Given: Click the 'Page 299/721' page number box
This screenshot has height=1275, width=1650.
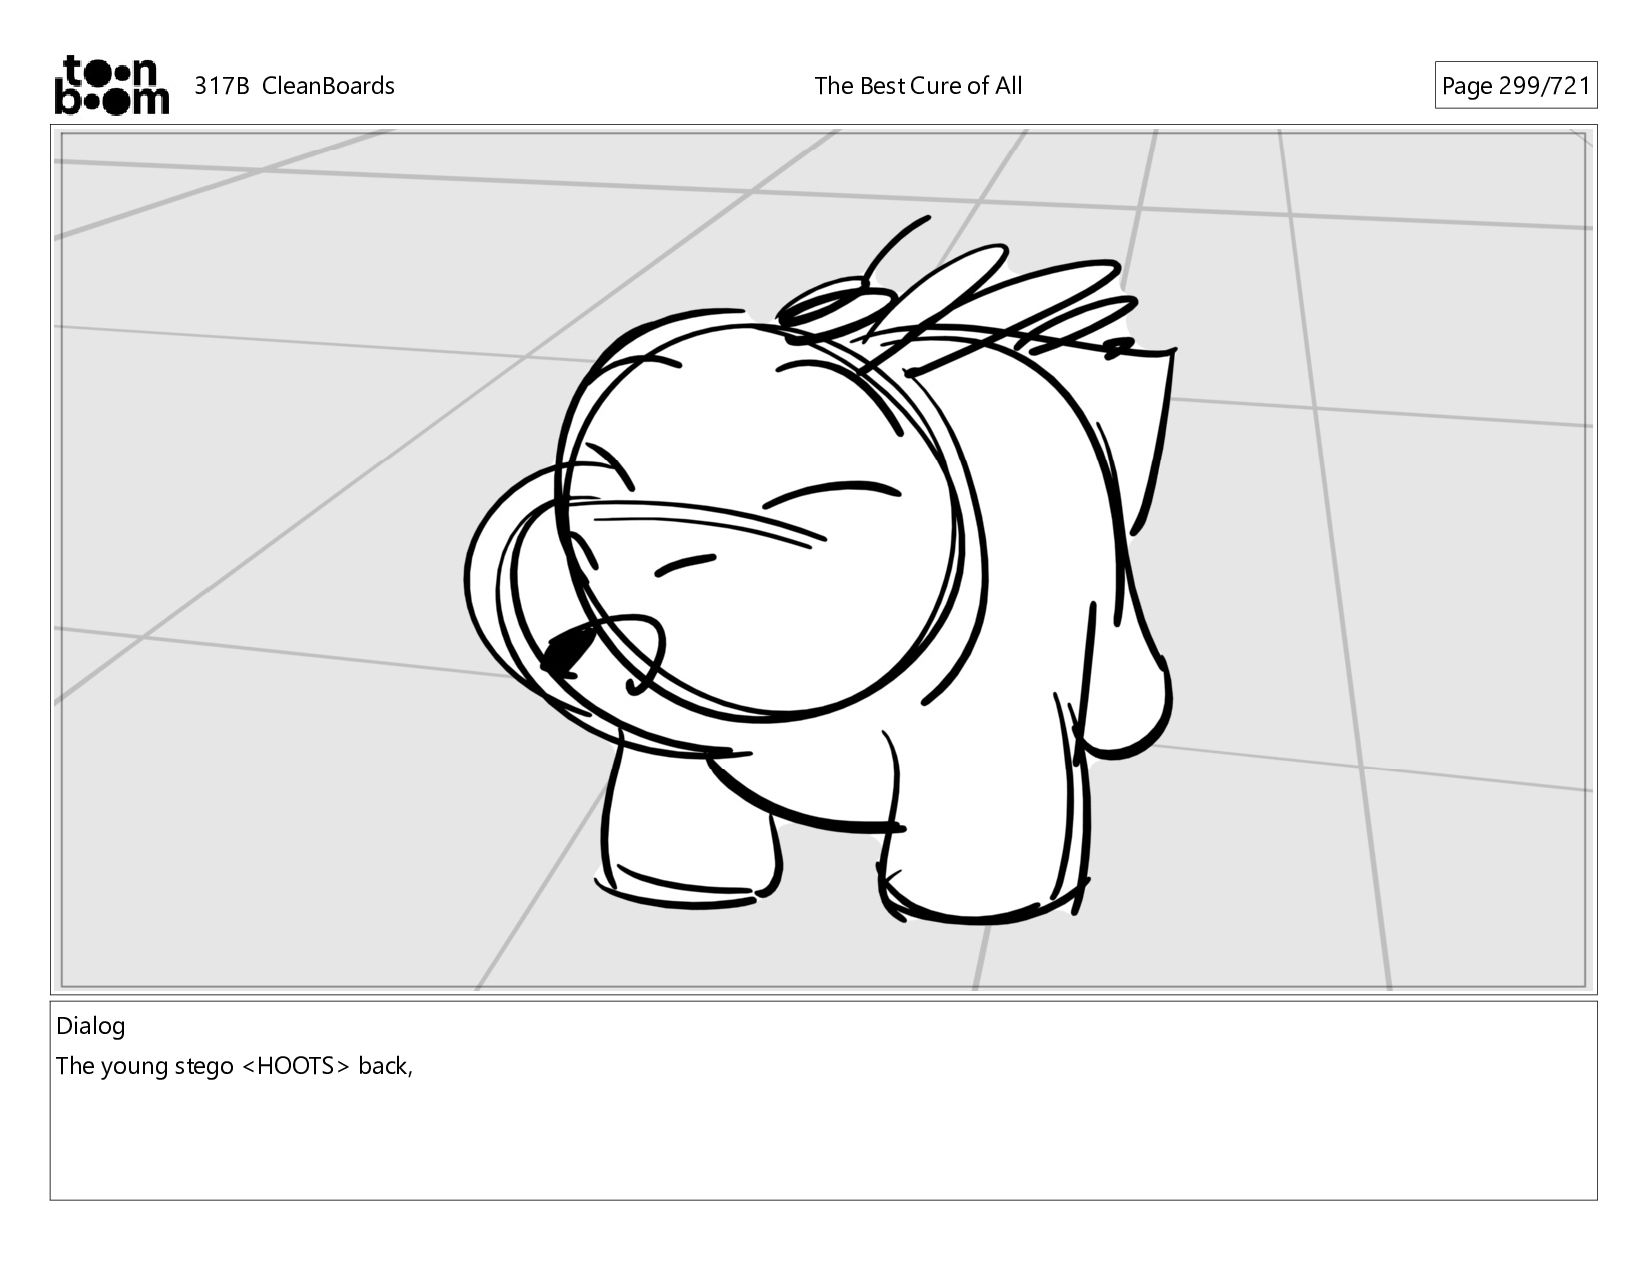Looking at the screenshot, I should [1515, 85].
